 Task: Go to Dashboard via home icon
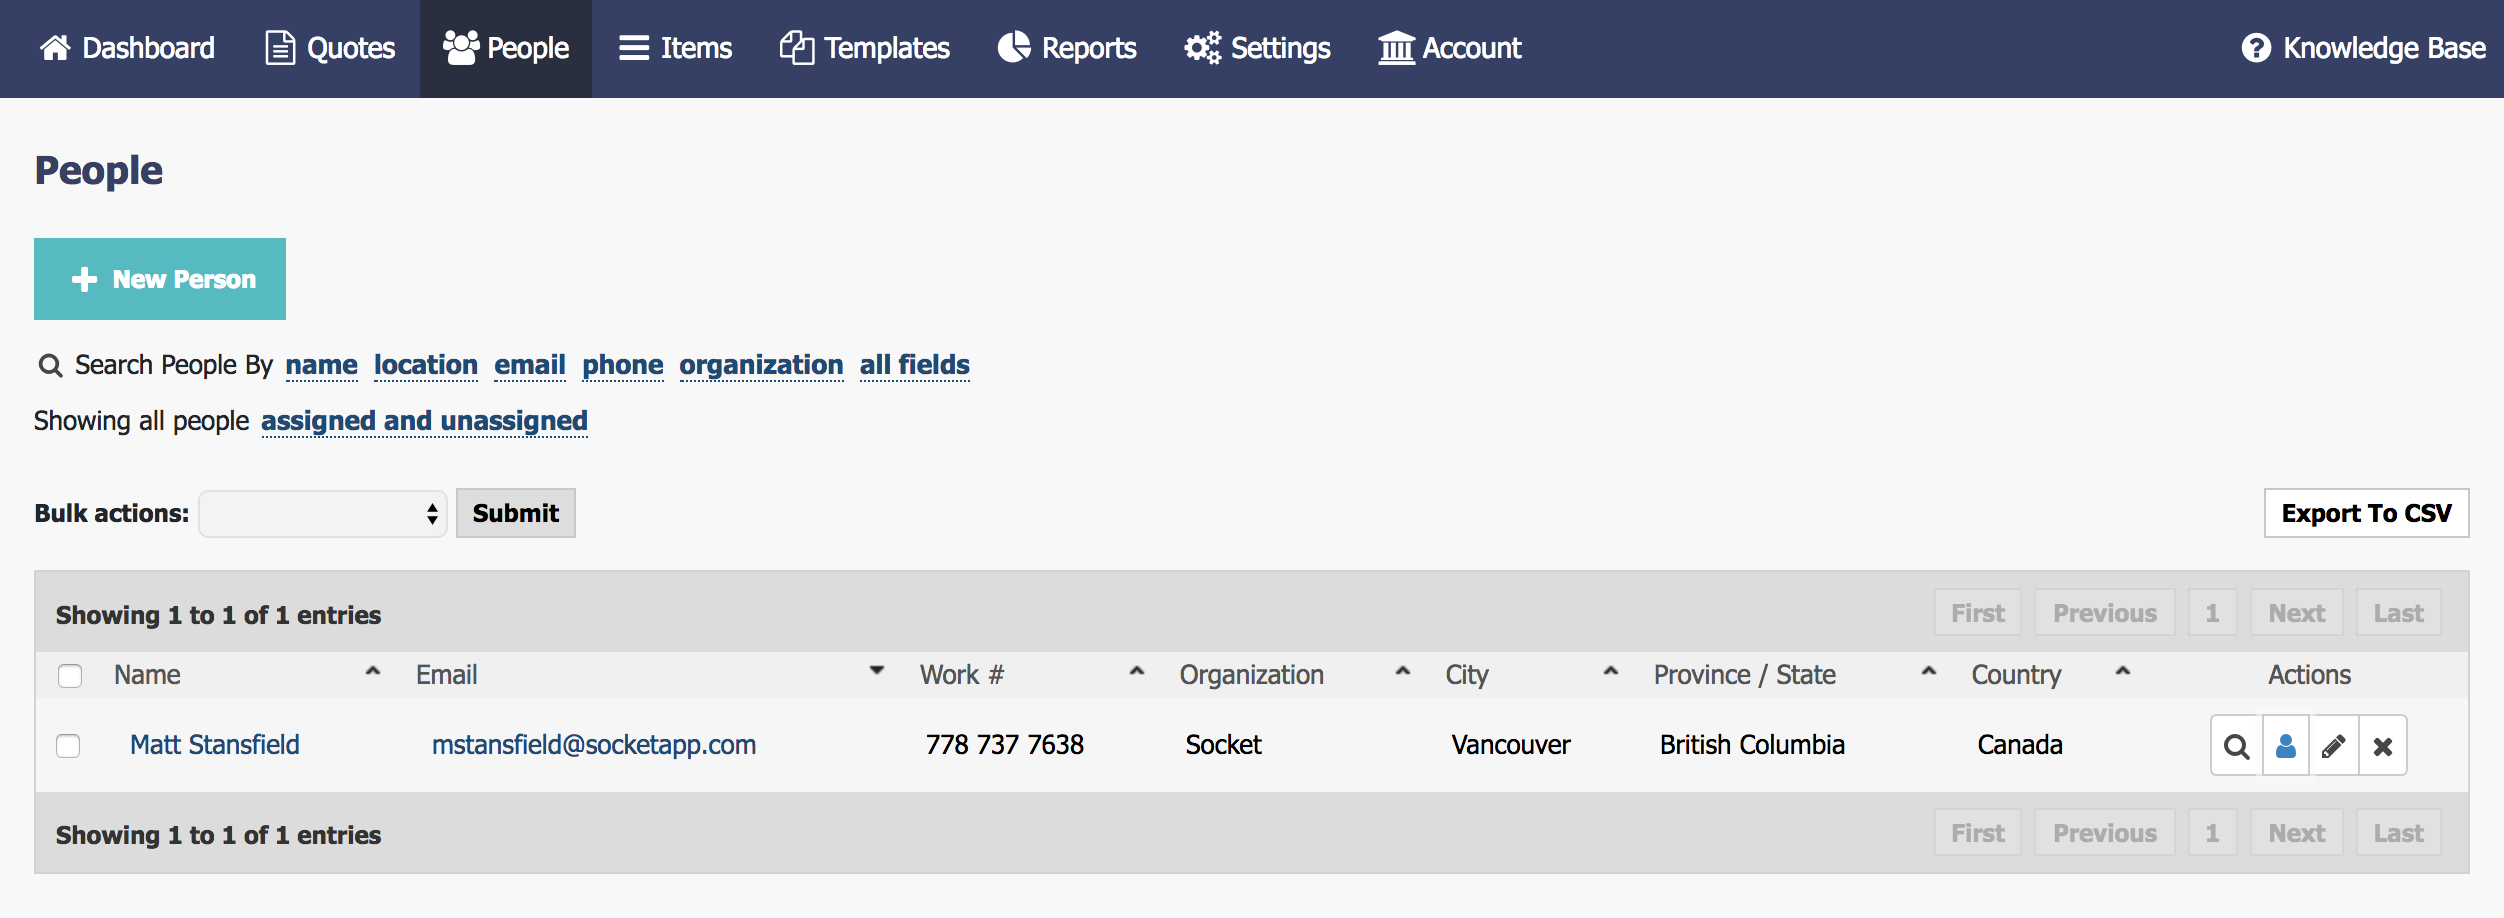click(56, 48)
